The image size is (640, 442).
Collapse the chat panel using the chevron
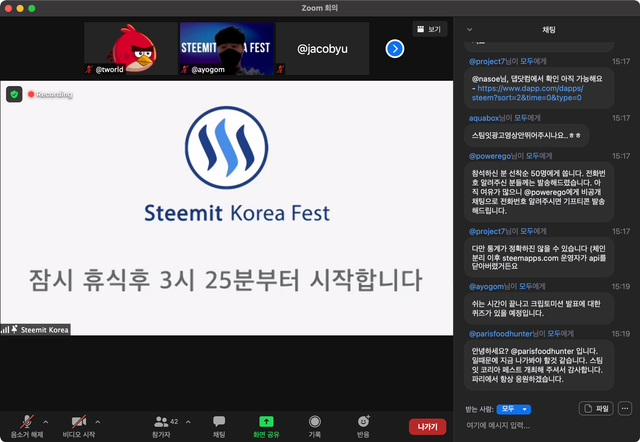tap(469, 29)
